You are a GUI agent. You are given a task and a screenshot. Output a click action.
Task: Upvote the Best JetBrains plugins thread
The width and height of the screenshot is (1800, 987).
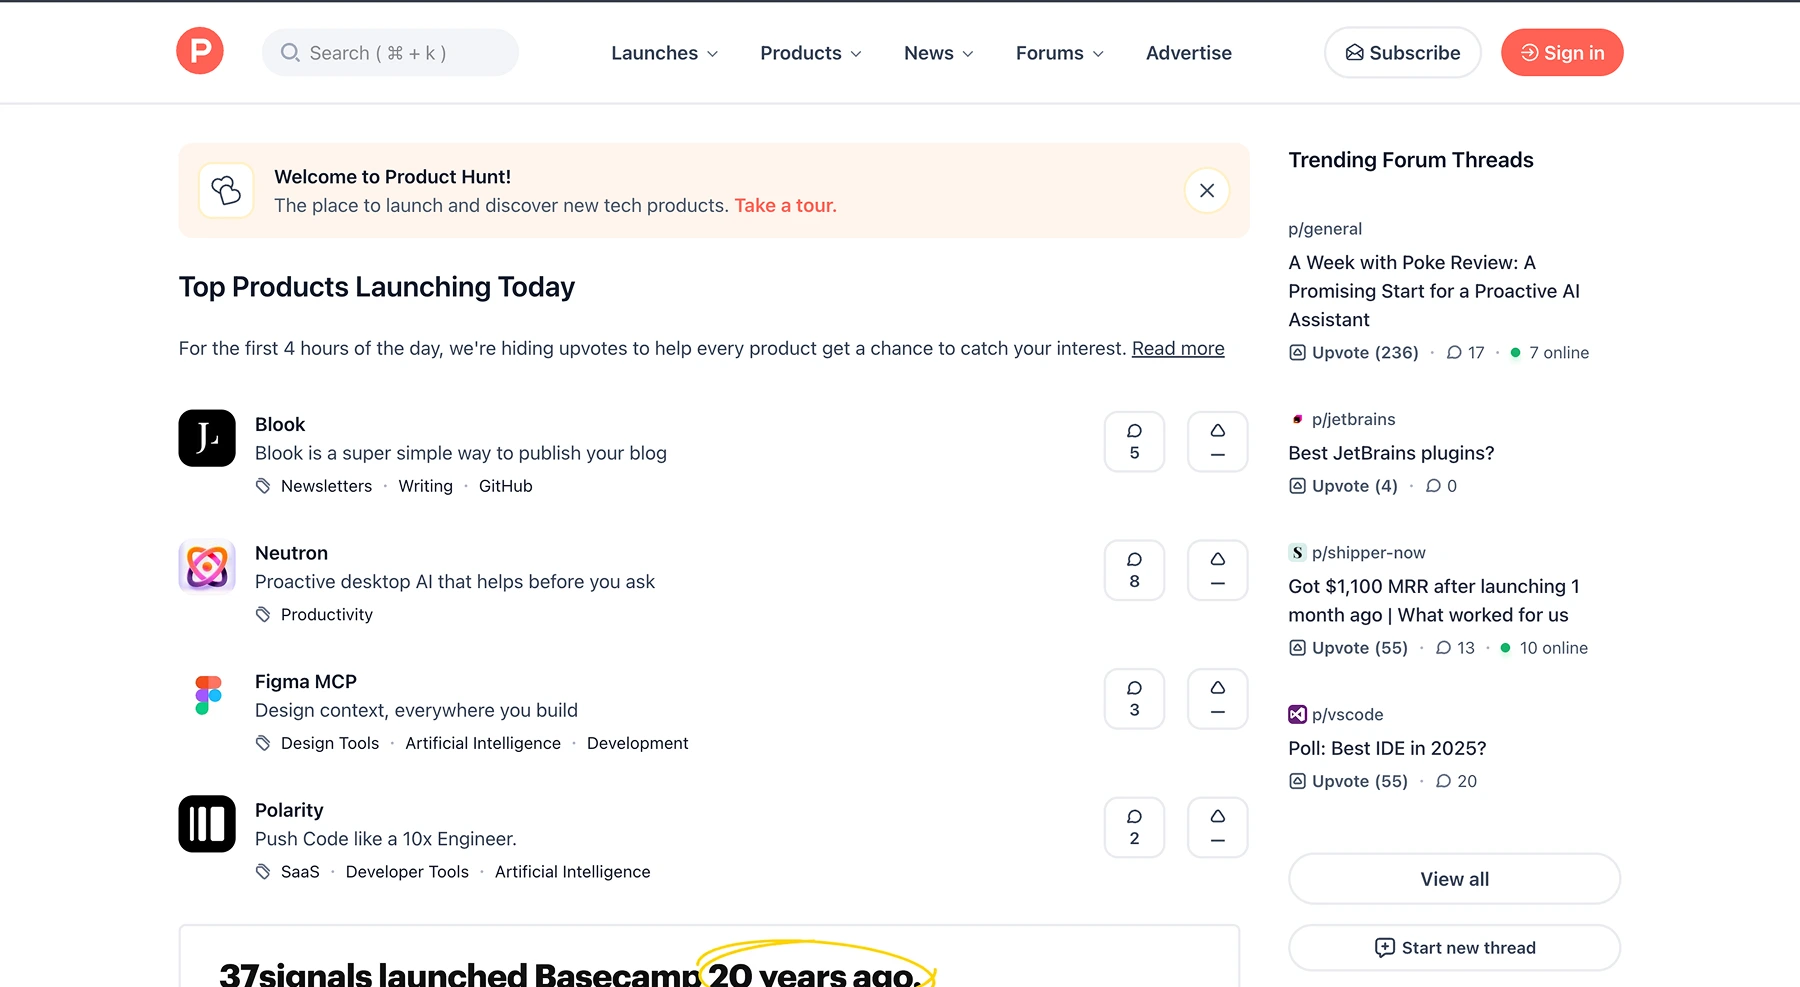(1342, 486)
